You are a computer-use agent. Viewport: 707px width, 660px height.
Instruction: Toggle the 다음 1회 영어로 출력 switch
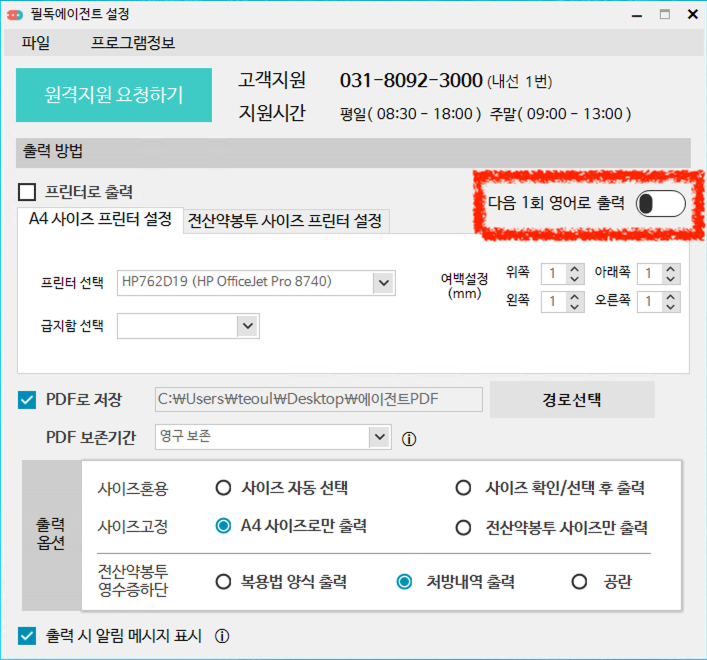click(661, 204)
